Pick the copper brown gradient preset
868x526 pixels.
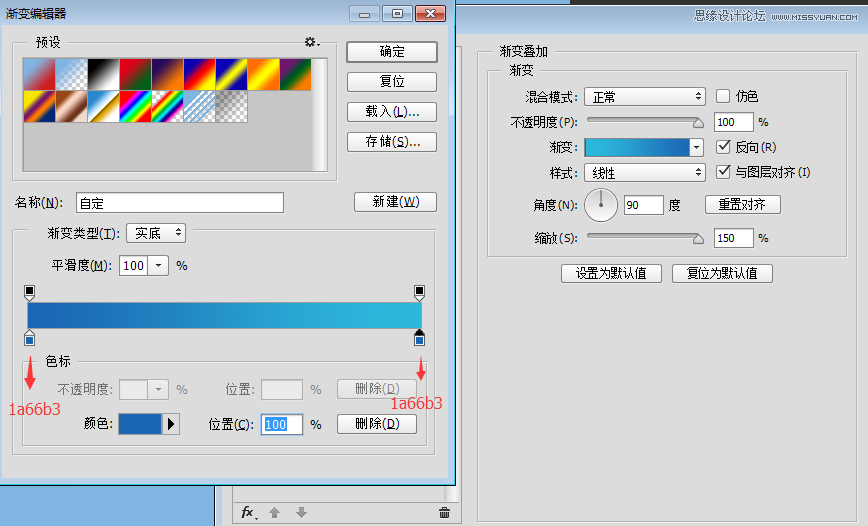tap(71, 106)
